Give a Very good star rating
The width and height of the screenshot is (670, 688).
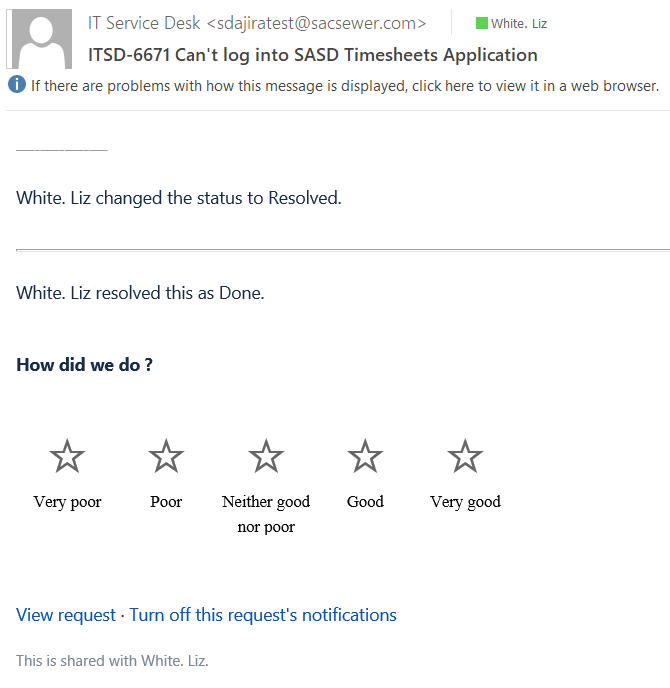[465, 456]
